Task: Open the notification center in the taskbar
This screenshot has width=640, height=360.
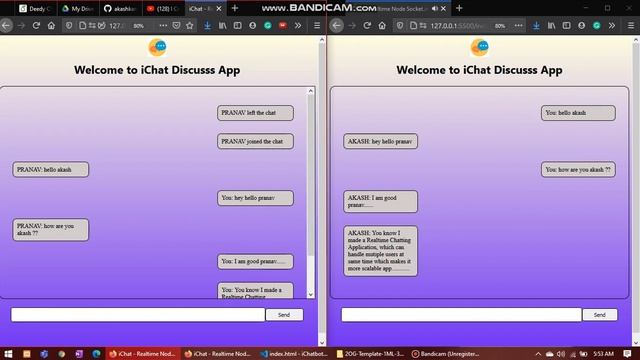Action: [x=627, y=354]
